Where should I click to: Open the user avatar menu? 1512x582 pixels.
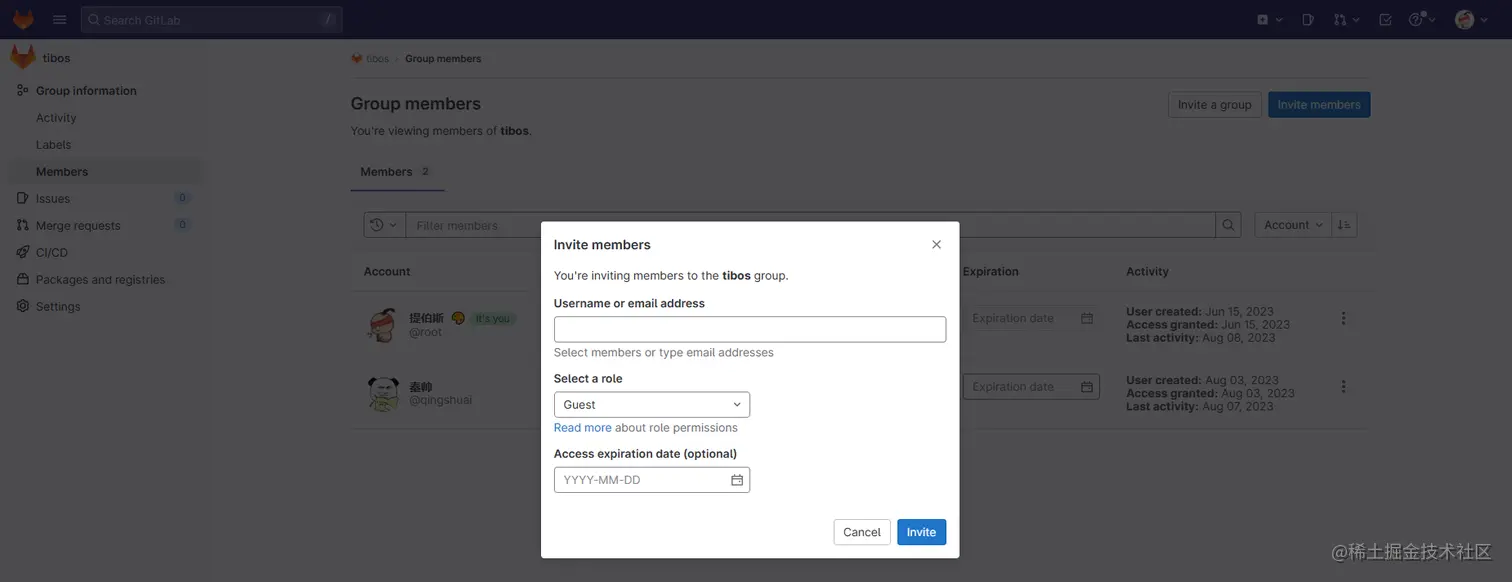[1470, 19]
